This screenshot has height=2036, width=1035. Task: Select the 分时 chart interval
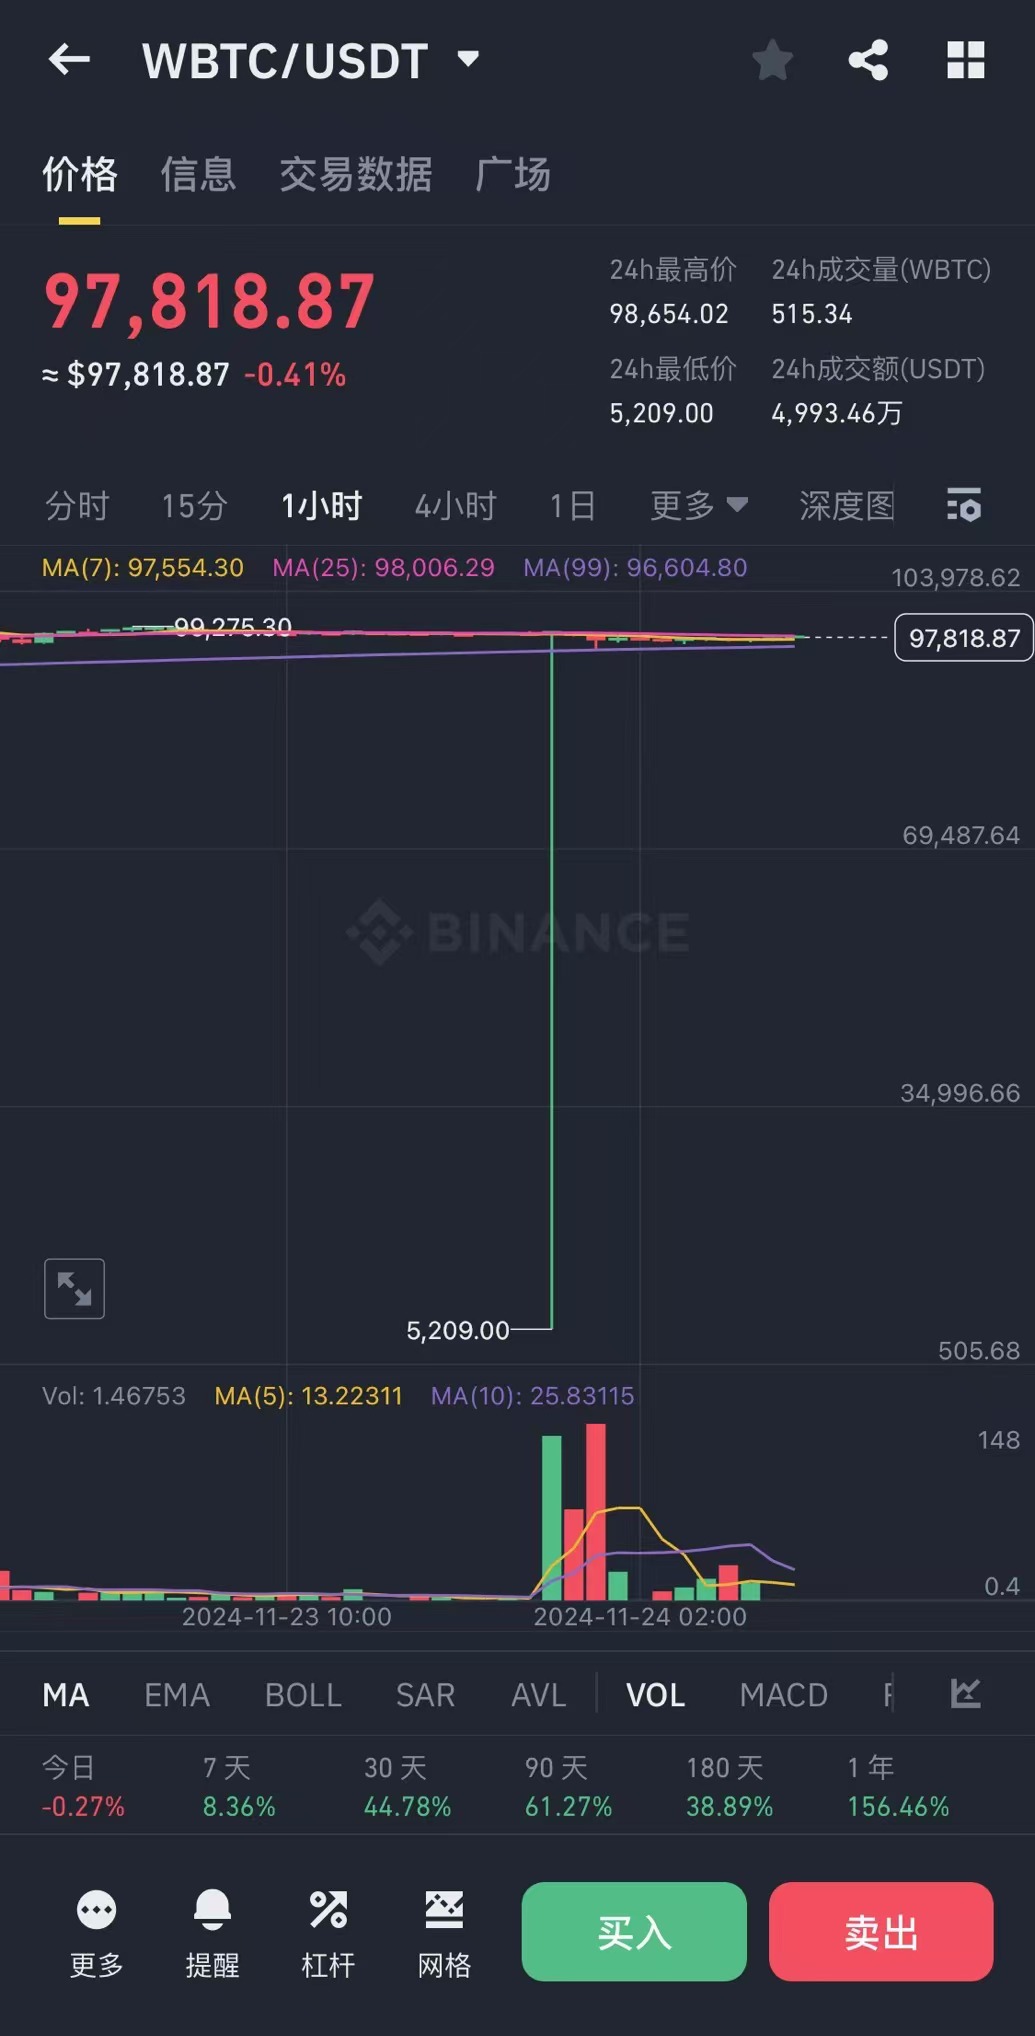tap(77, 506)
